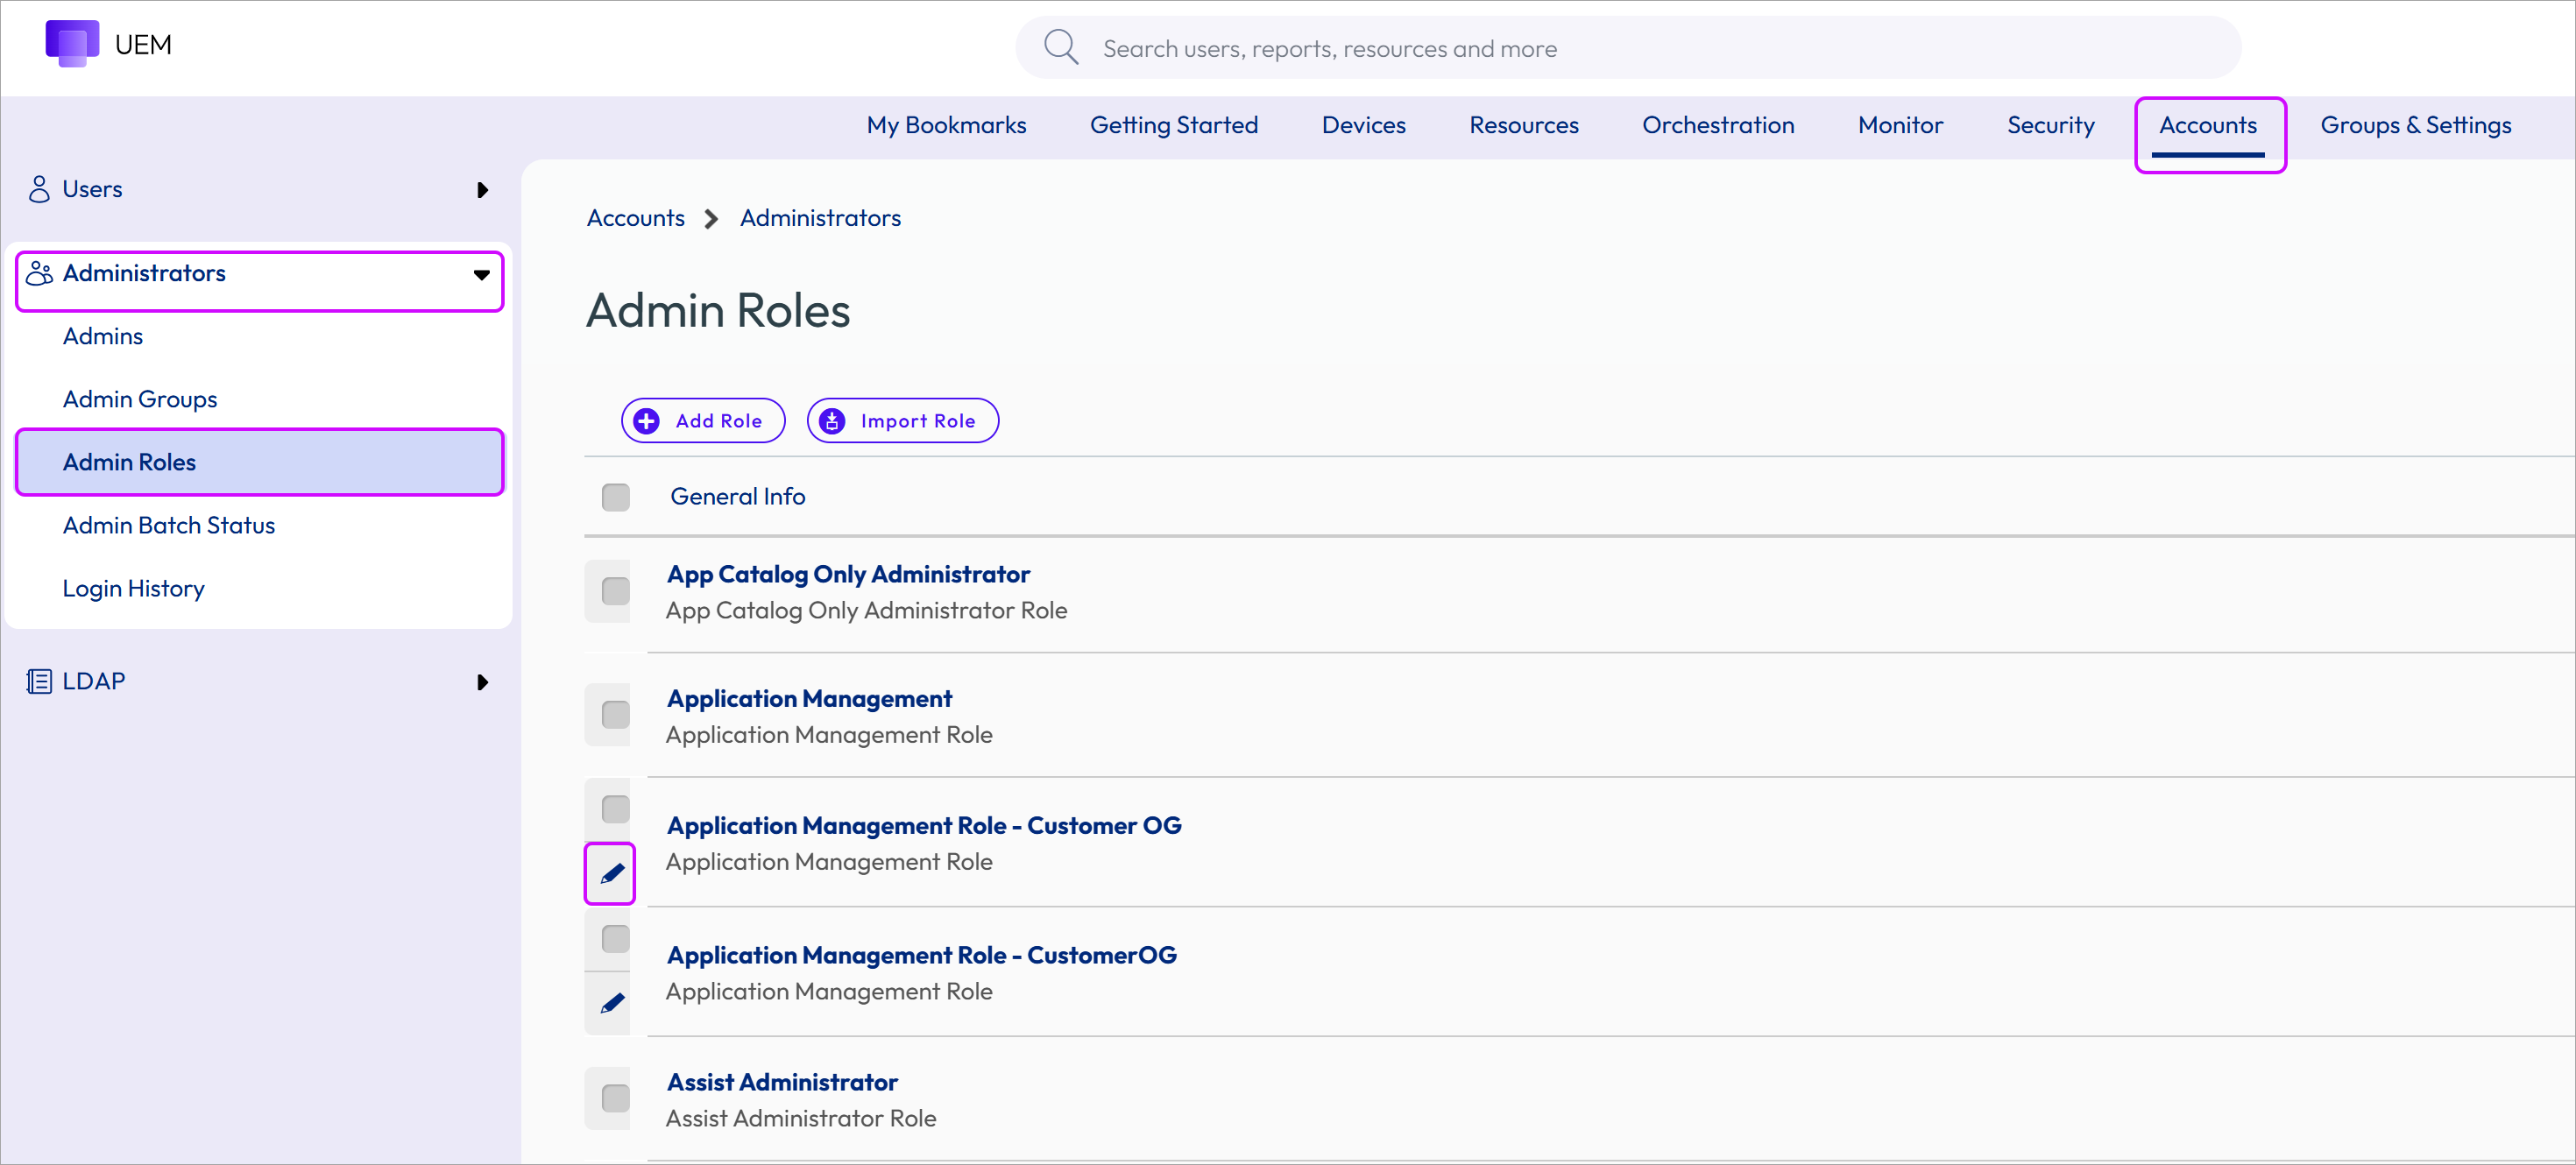Click breadcrumb chevron after Accounts

pos(711,218)
